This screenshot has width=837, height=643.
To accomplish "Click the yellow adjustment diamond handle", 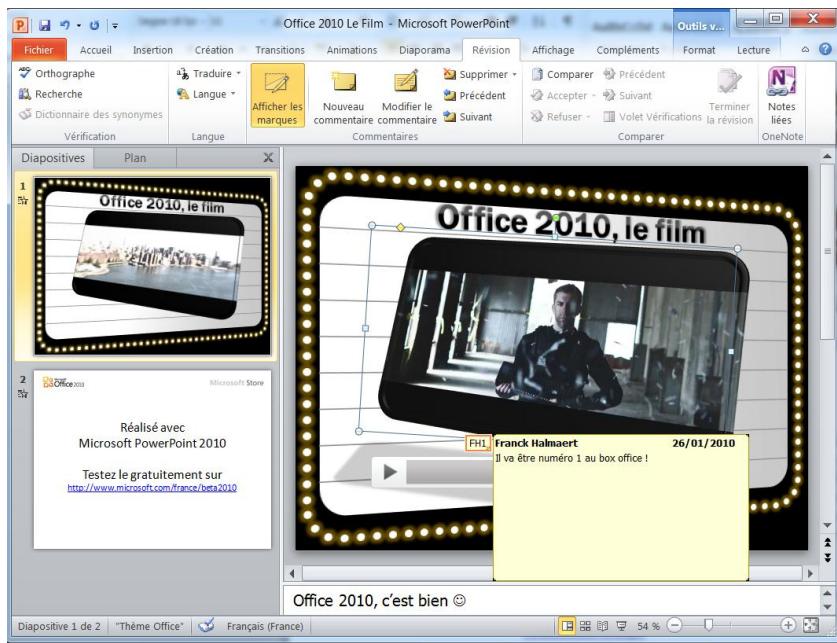I will [400, 228].
